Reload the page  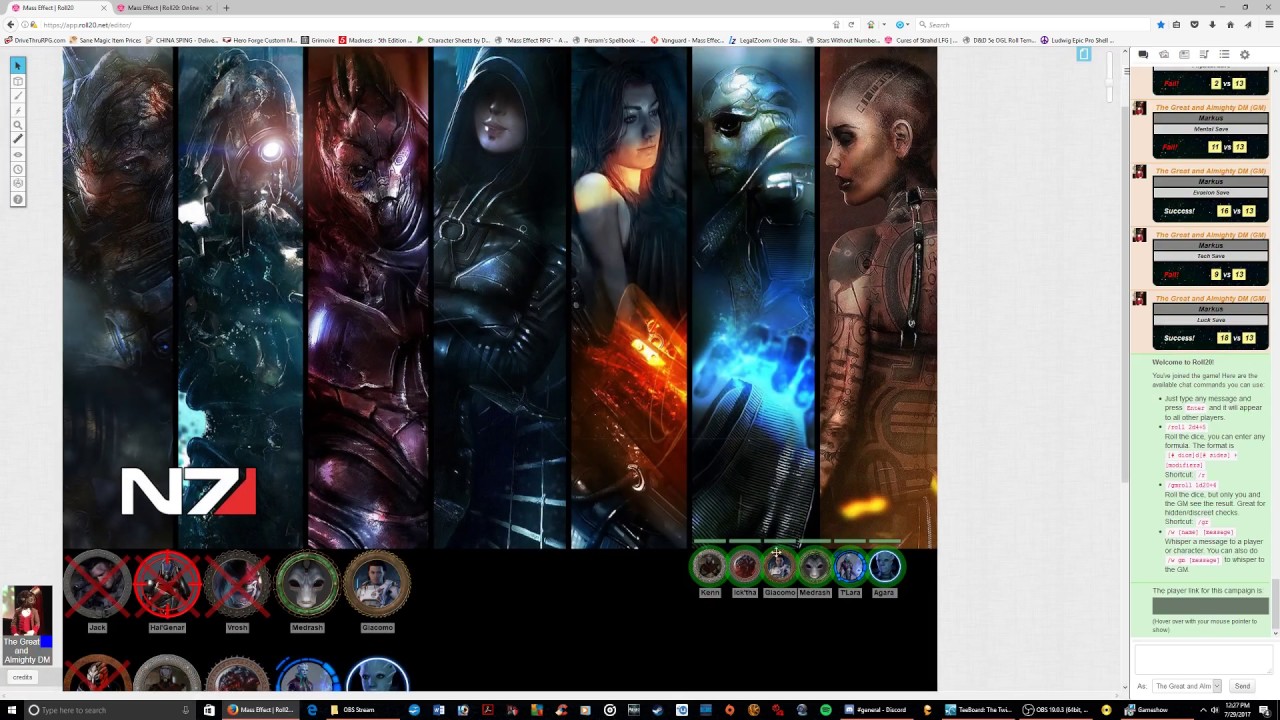pyautogui.click(x=851, y=25)
